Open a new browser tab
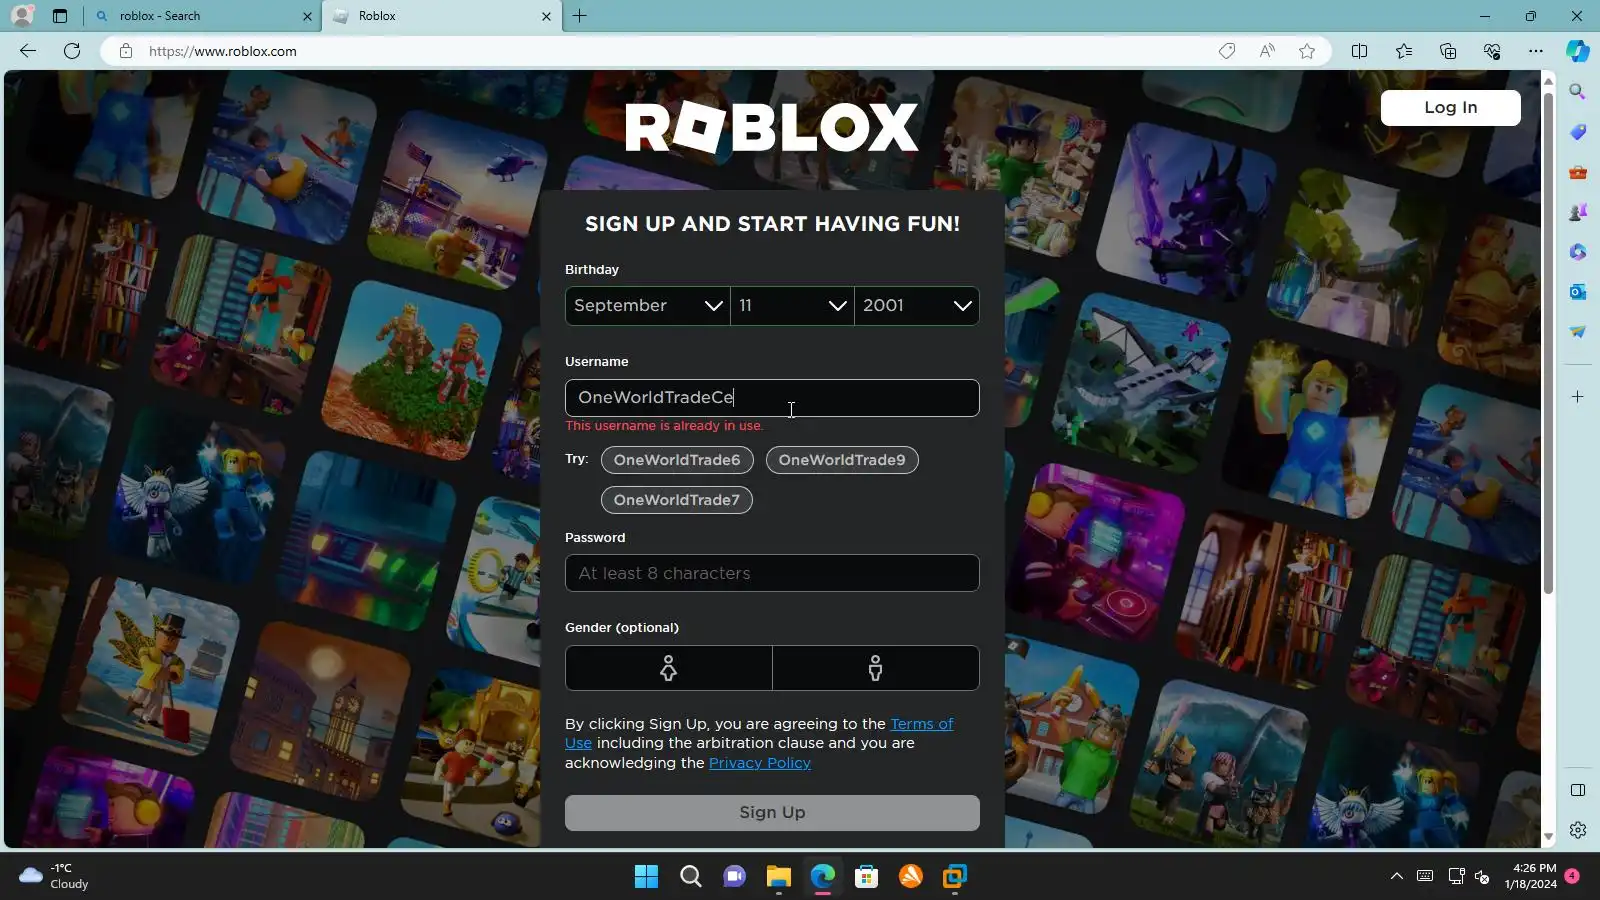This screenshot has height=900, width=1600. 580,16
